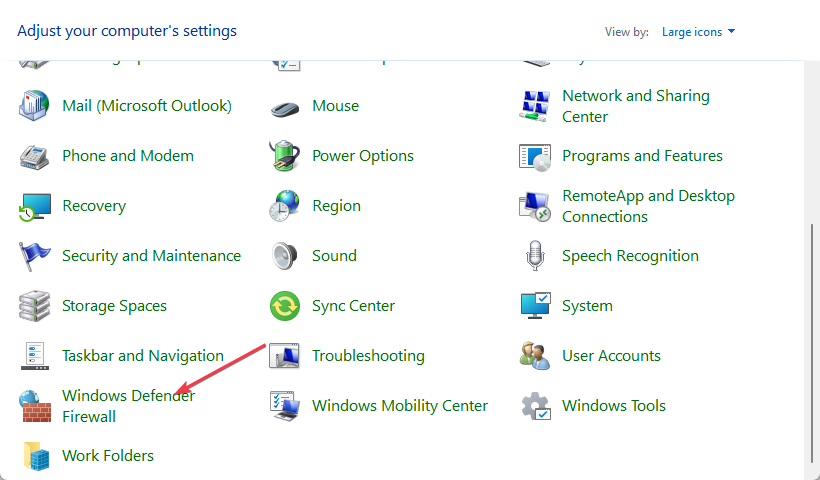
Task: Click the RemoteApp and Desktop Connections icon
Action: click(535, 207)
